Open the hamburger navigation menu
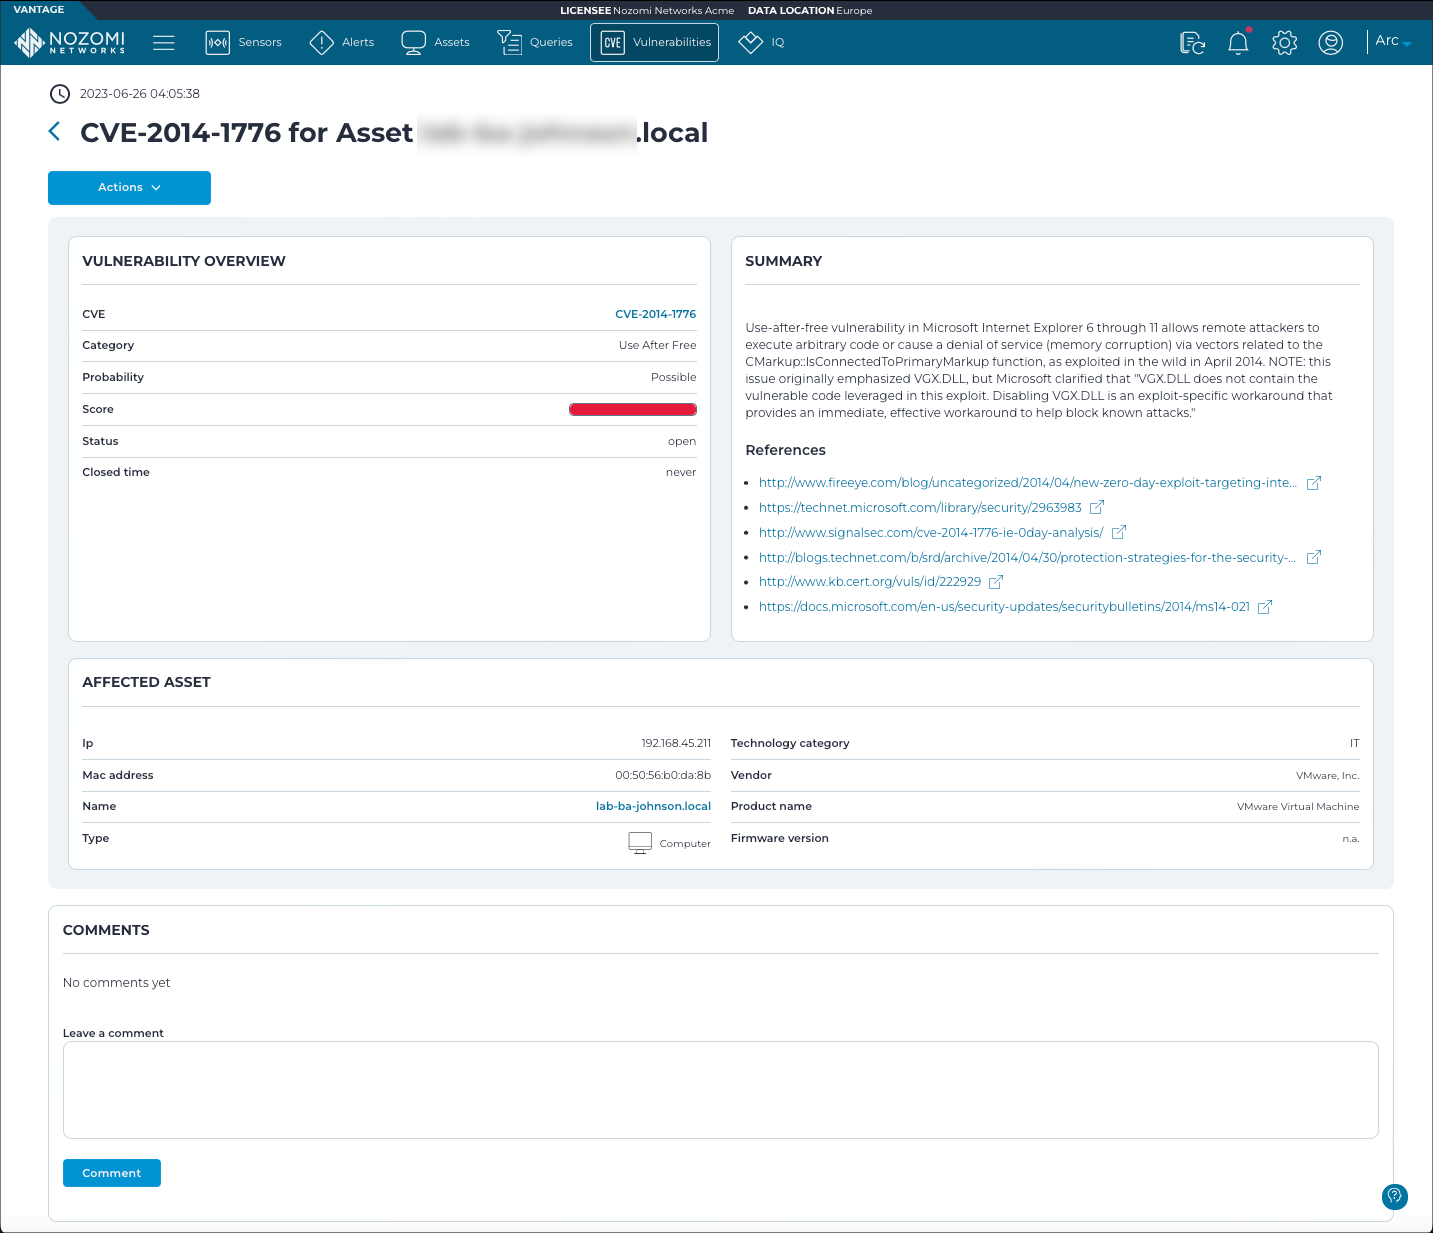This screenshot has height=1233, width=1433. tap(164, 42)
